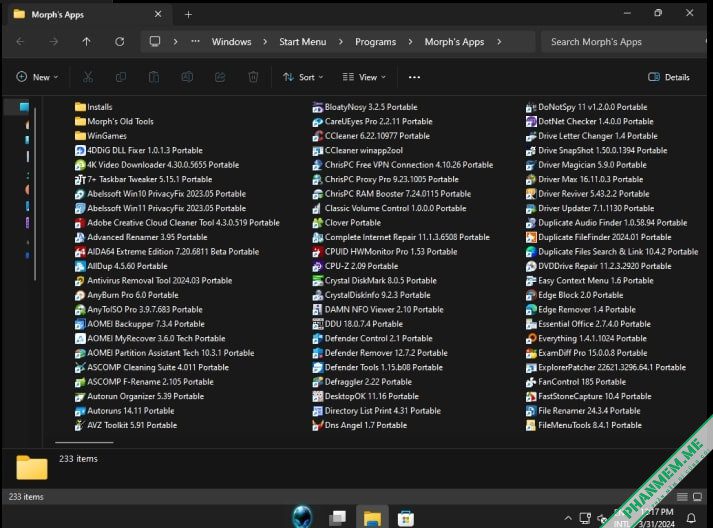This screenshot has height=528, width=713.
Task: Click the horizontal scrollbar below file list
Action: (x=84, y=442)
